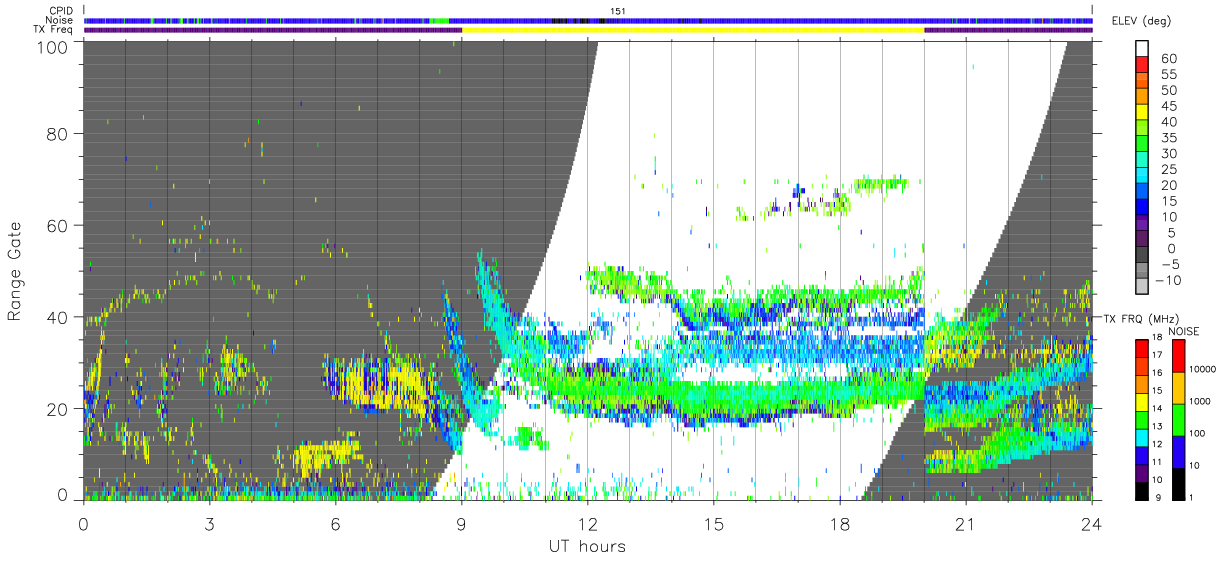Image resolution: width=1228 pixels, height=567 pixels.
Task: Click the "ELEV (deg)" colorbar title
Action: [x=1143, y=21]
